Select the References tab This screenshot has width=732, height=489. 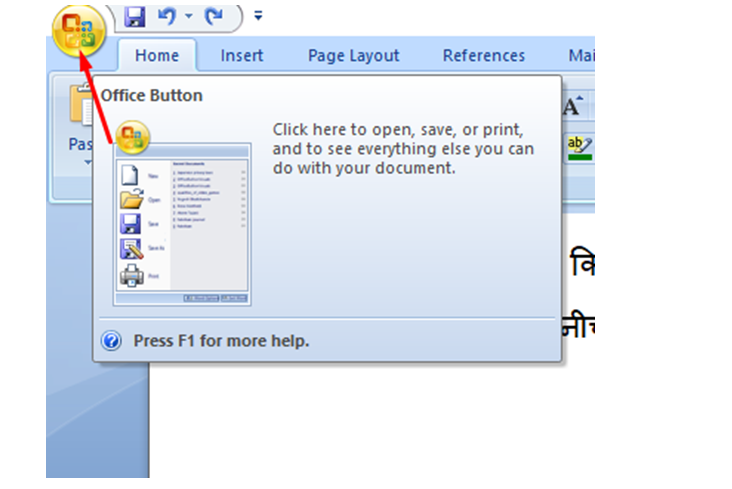(484, 56)
